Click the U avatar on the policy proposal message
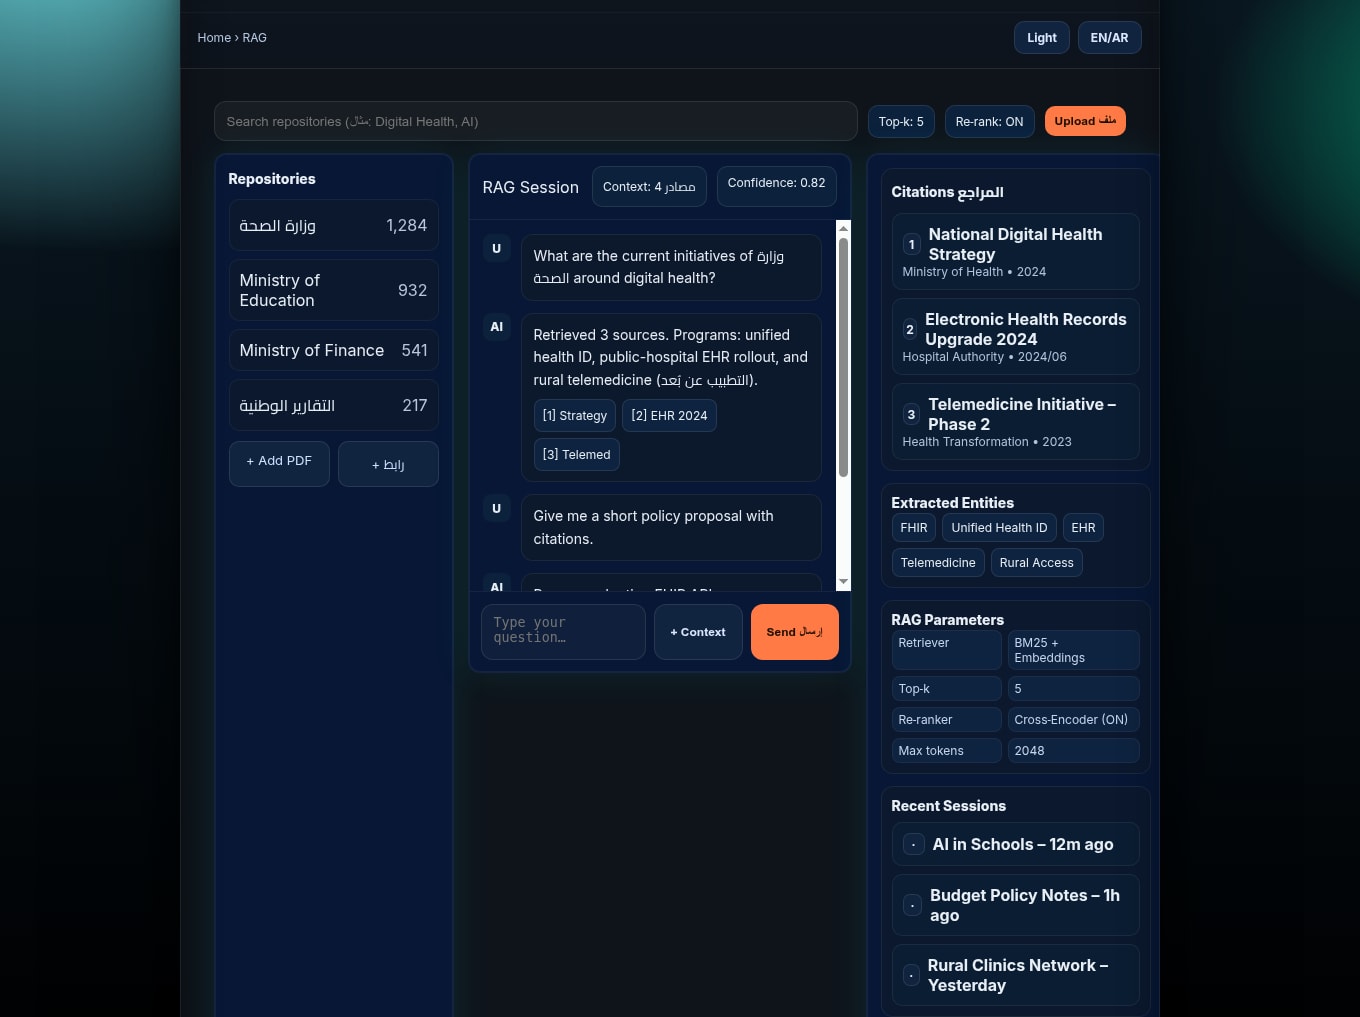Screen dimensions: 1360x1017 pyautogui.click(x=496, y=508)
